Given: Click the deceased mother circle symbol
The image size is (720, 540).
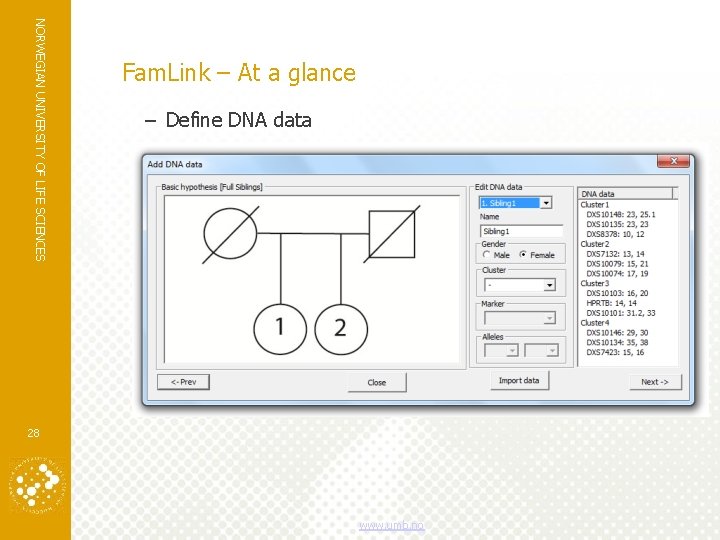Looking at the screenshot, I should [x=230, y=234].
